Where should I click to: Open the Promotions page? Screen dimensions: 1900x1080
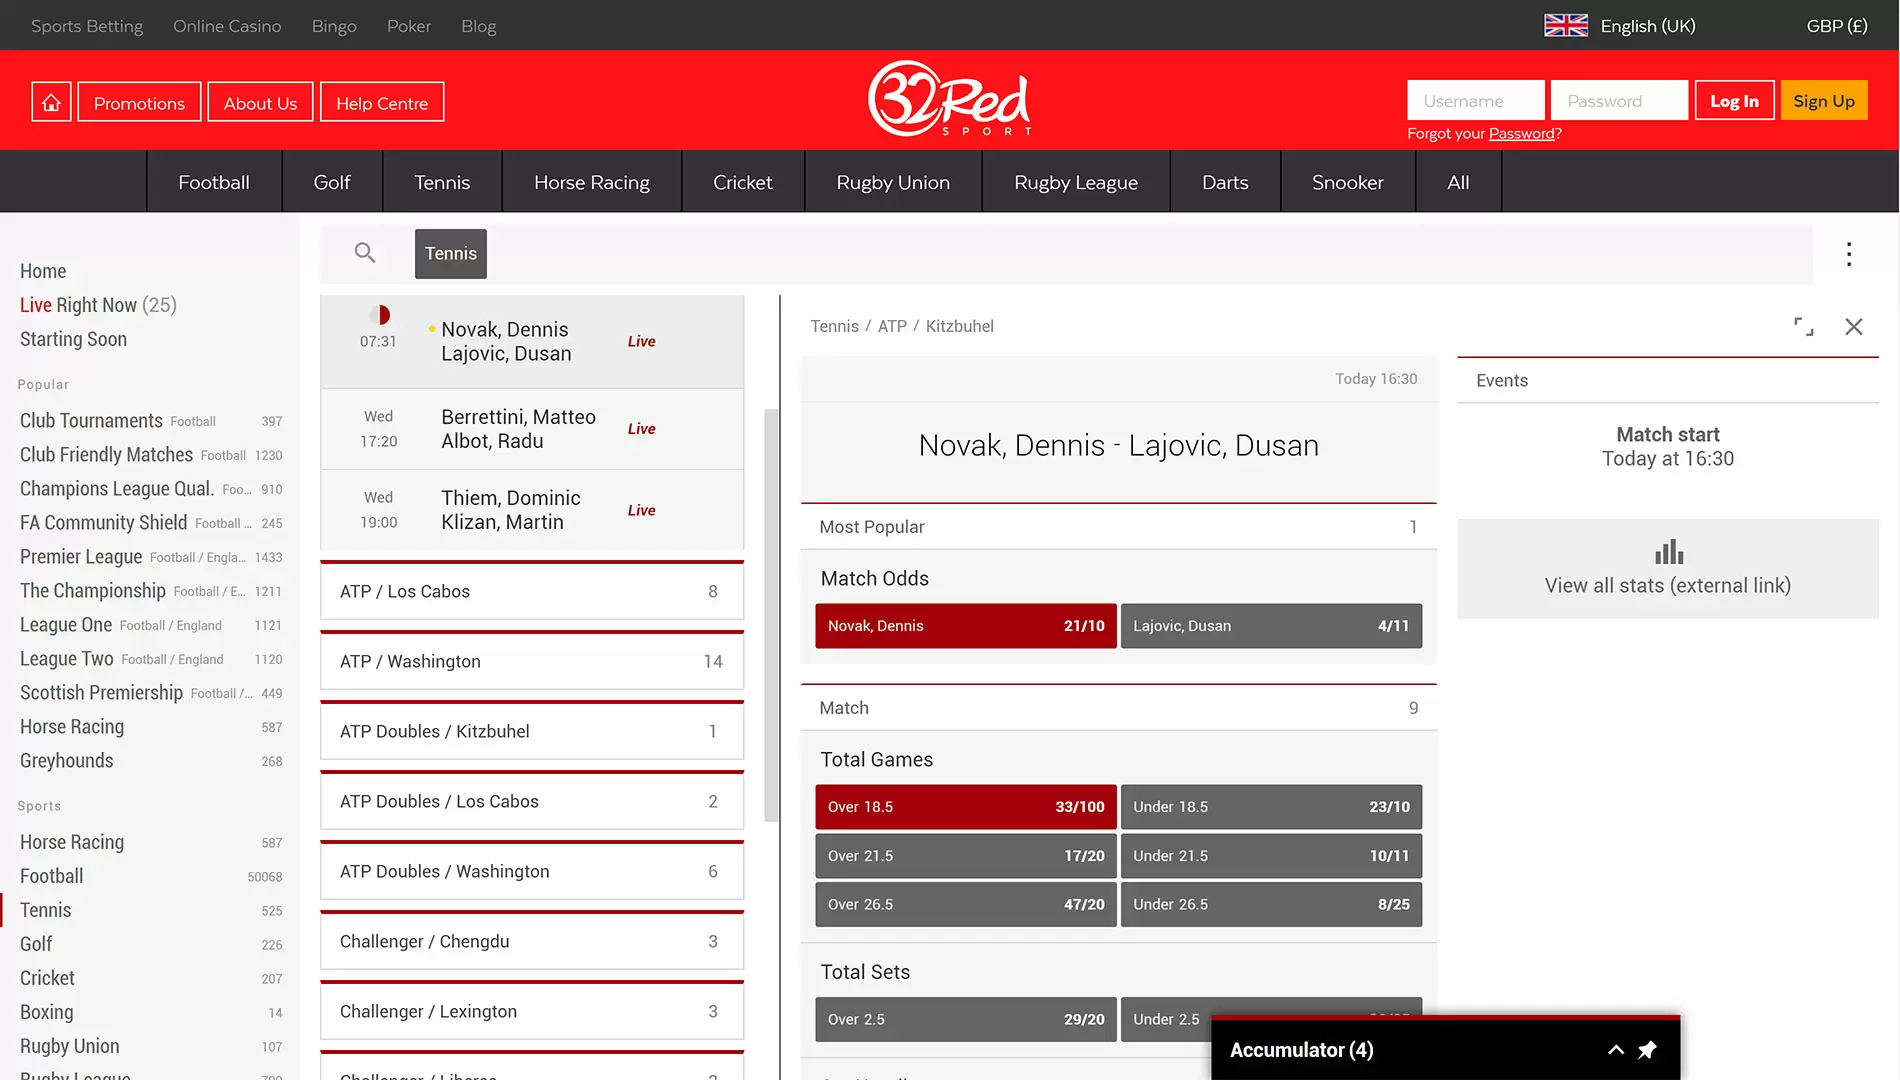point(139,102)
